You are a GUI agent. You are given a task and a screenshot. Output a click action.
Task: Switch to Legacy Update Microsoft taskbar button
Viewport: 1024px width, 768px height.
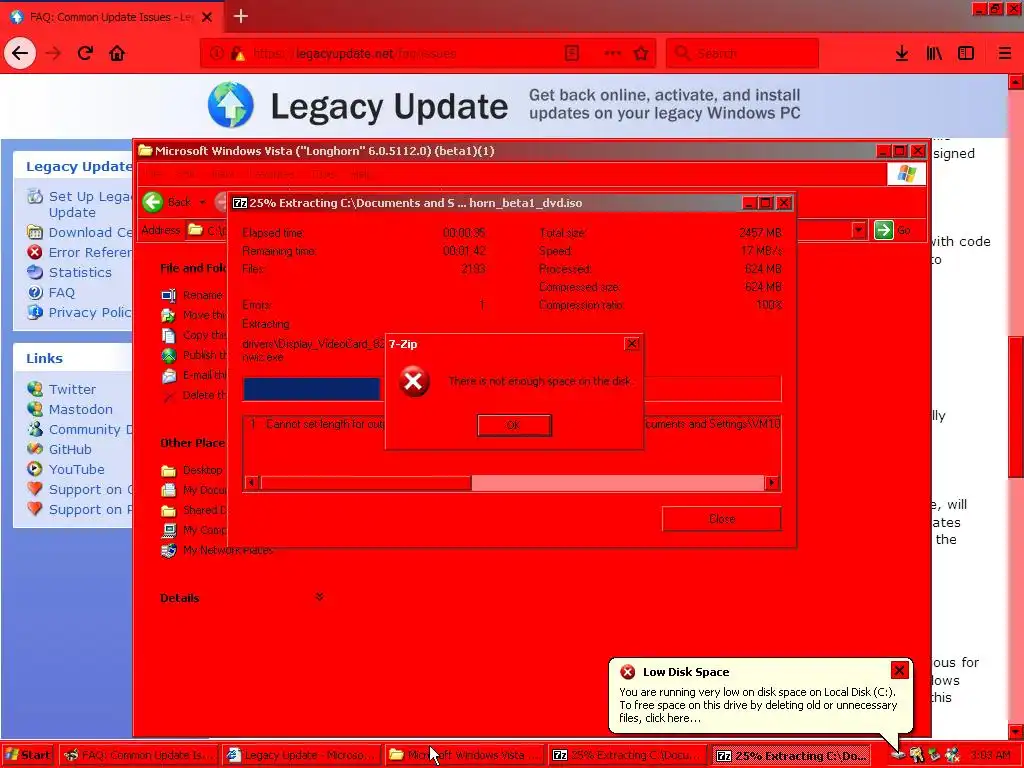pos(302,756)
